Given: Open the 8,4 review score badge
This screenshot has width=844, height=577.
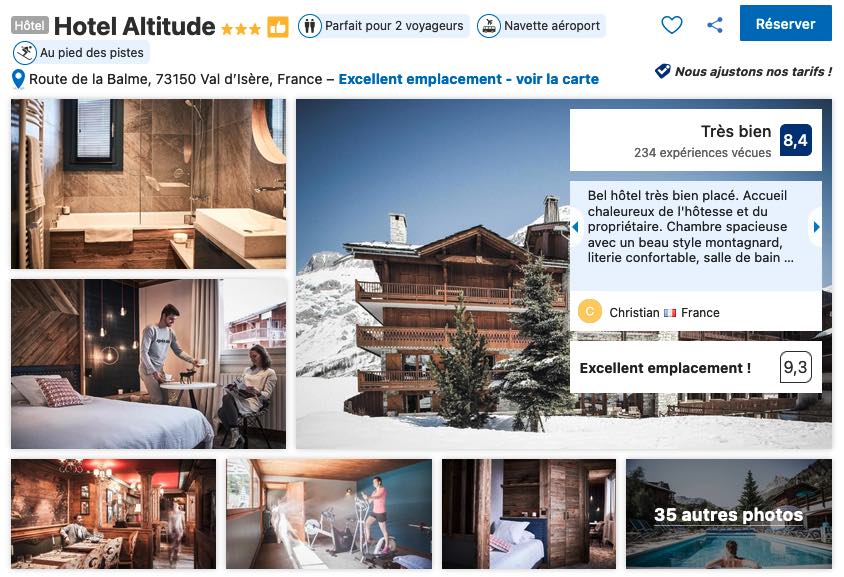Looking at the screenshot, I should 796,140.
